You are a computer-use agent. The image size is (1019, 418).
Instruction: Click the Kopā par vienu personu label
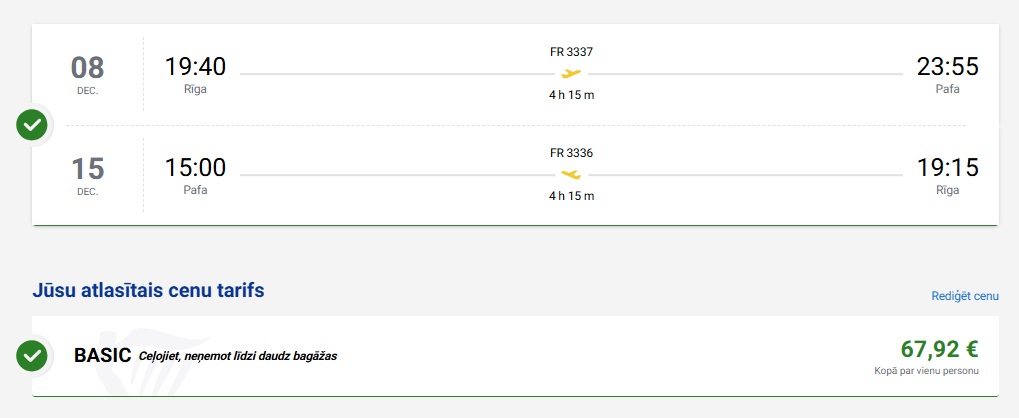[926, 370]
